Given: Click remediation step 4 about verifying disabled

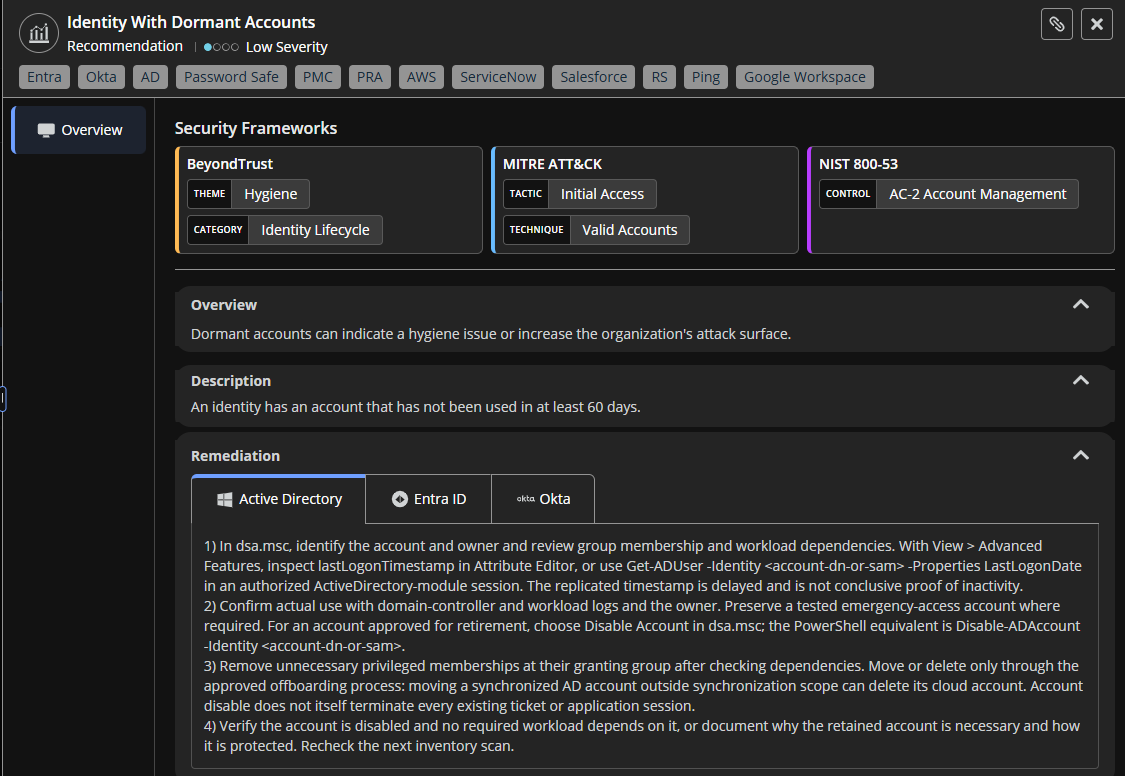Looking at the screenshot, I should pos(641,736).
